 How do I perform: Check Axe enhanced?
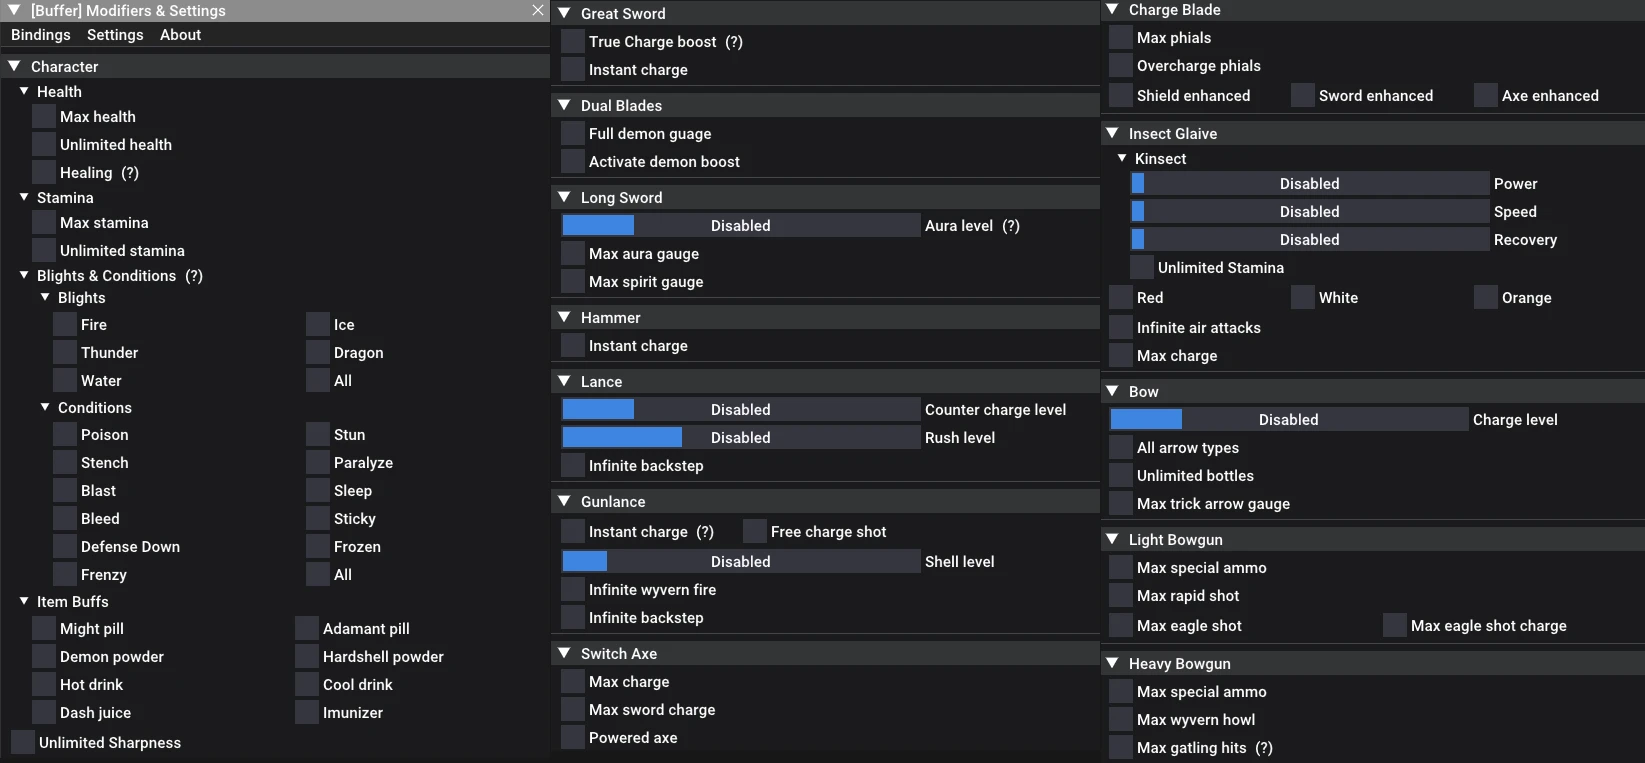[1486, 95]
